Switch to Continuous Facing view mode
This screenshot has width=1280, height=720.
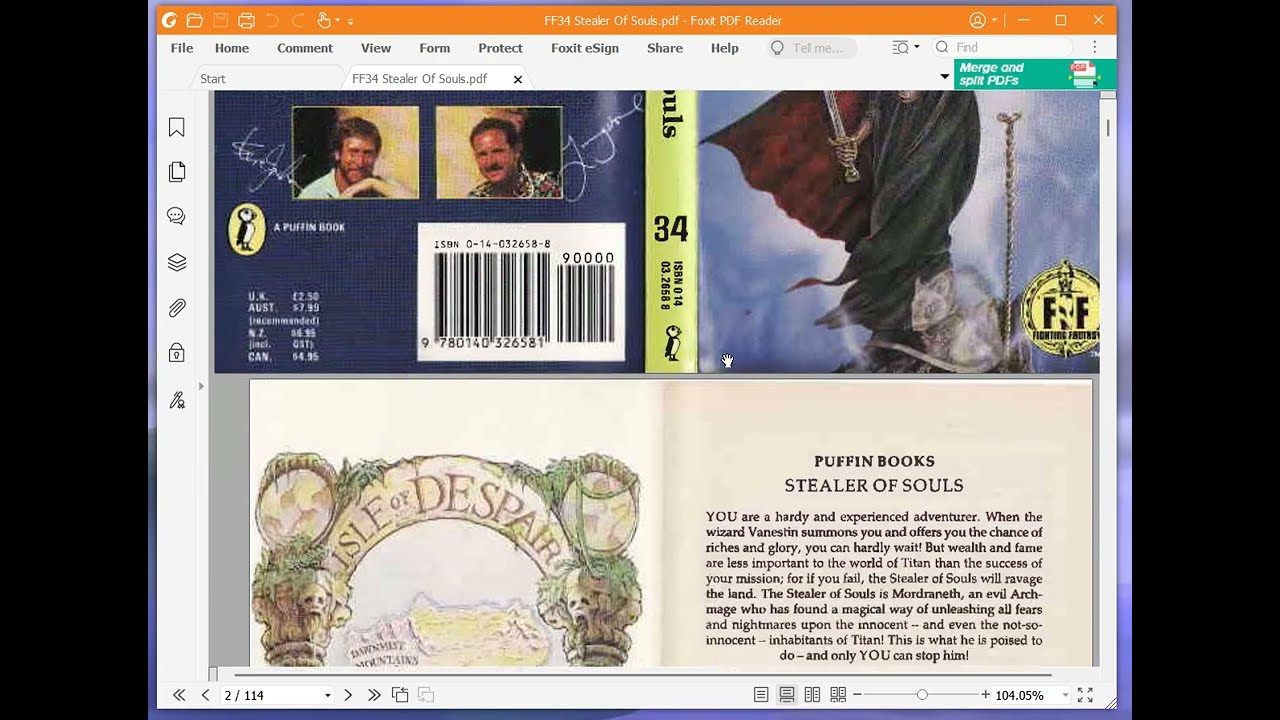coord(838,695)
